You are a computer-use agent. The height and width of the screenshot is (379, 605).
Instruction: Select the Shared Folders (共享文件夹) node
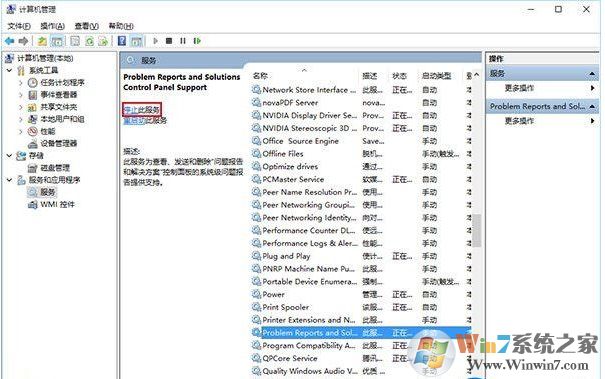point(53,107)
